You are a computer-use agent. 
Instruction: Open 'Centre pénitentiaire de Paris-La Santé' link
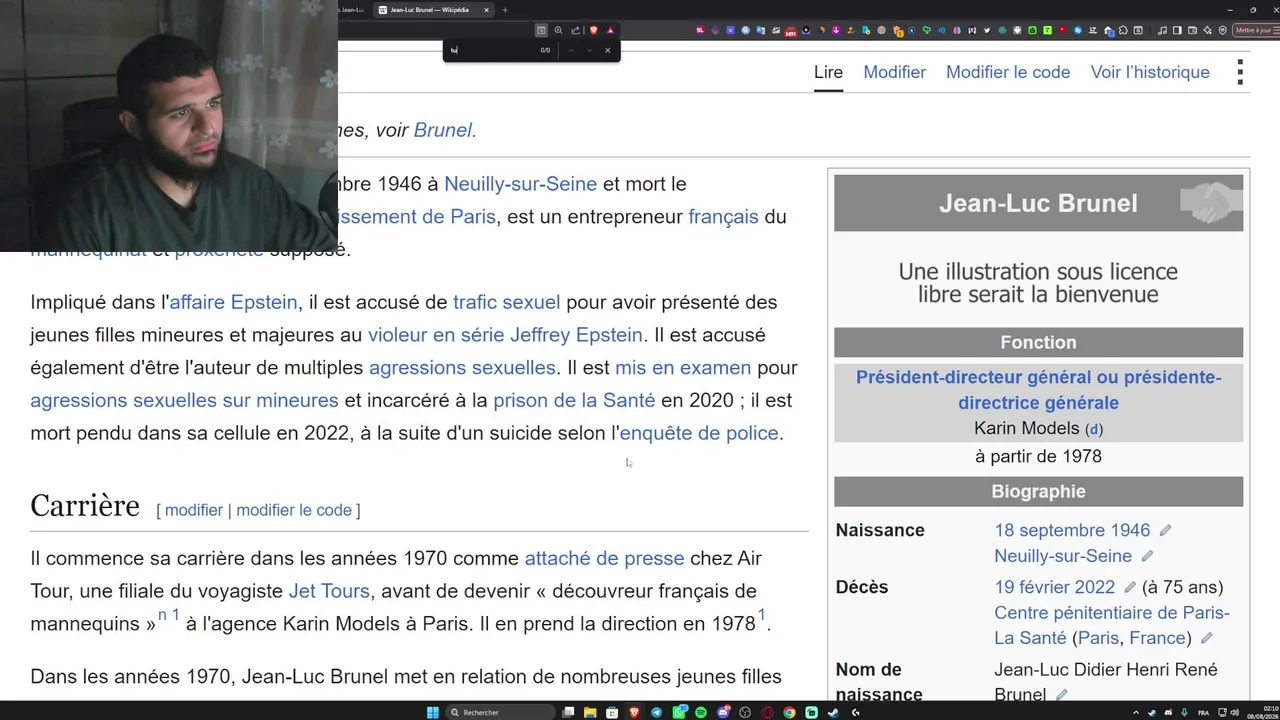(x=1112, y=625)
